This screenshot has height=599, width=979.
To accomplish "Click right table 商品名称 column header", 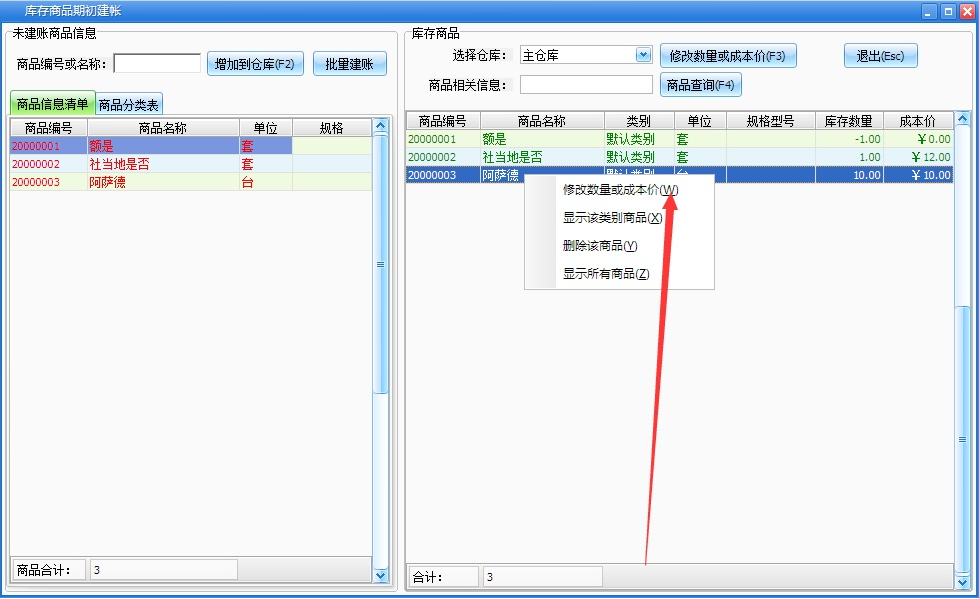I will tap(542, 121).
